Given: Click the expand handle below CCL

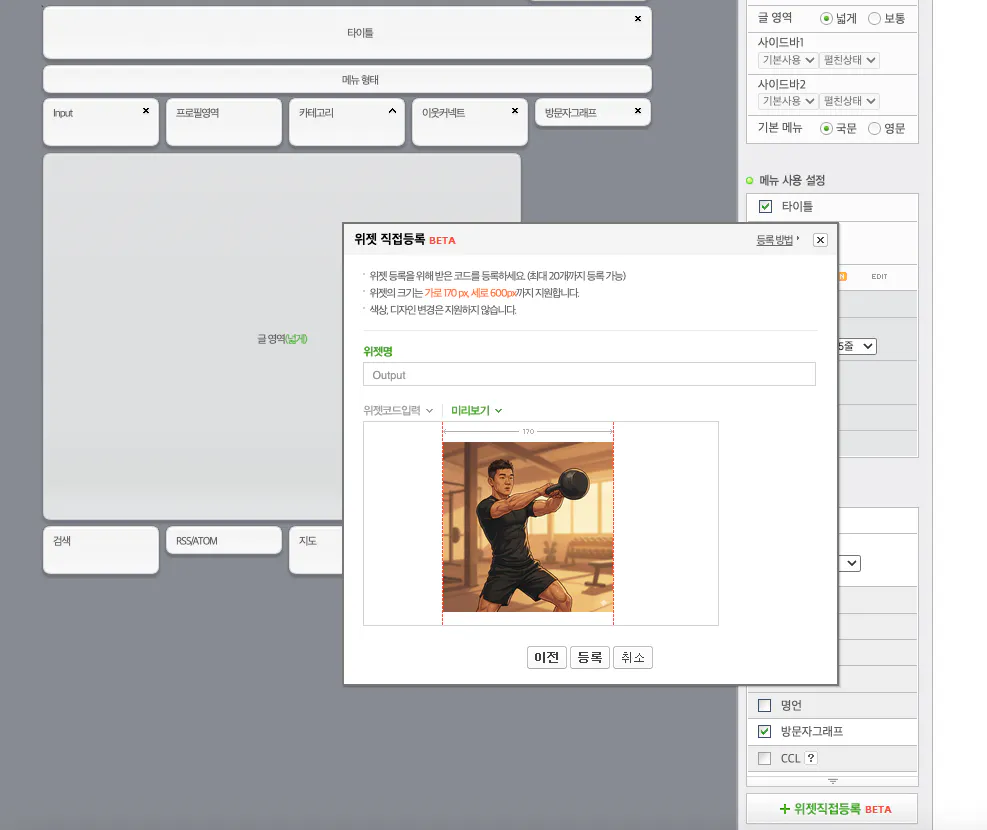Looking at the screenshot, I should (x=833, y=781).
